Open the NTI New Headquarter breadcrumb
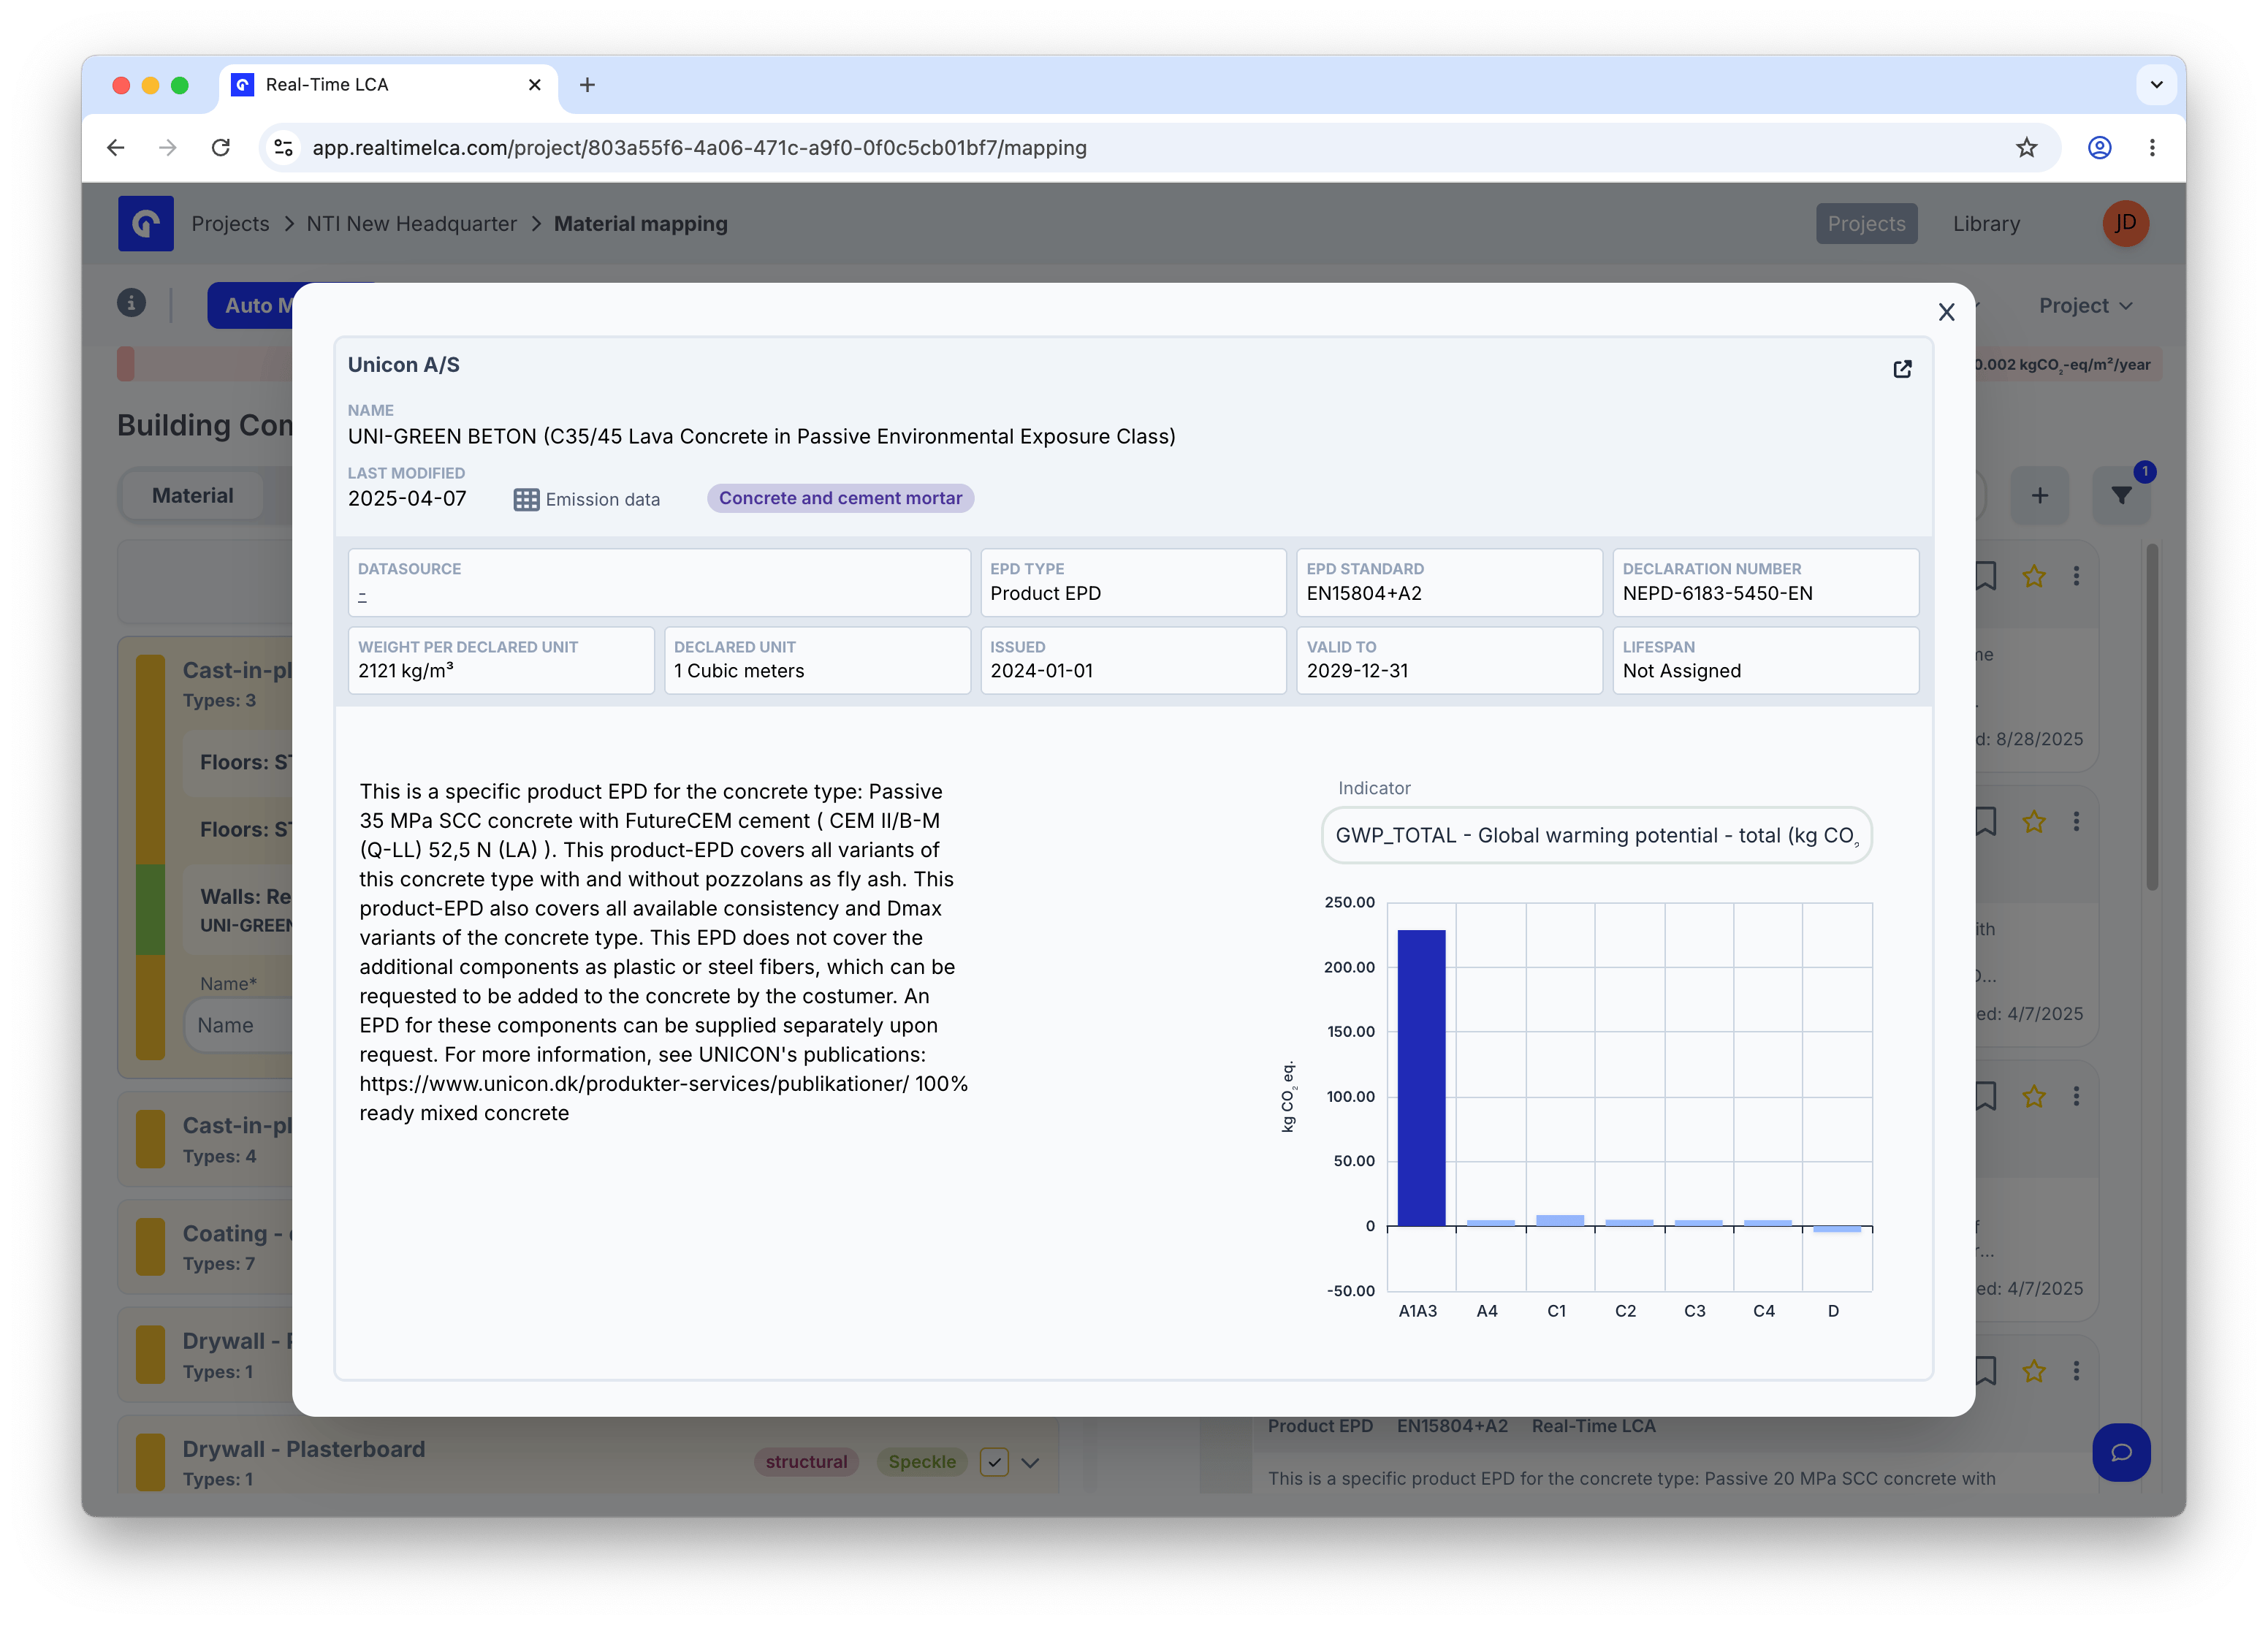The image size is (2268, 1625). coord(411,224)
